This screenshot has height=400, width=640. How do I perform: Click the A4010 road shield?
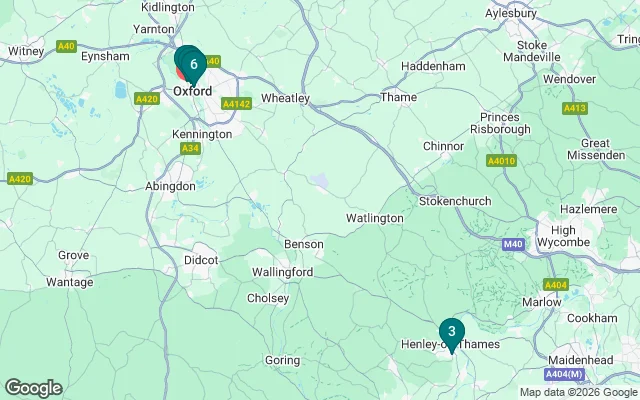click(x=501, y=160)
